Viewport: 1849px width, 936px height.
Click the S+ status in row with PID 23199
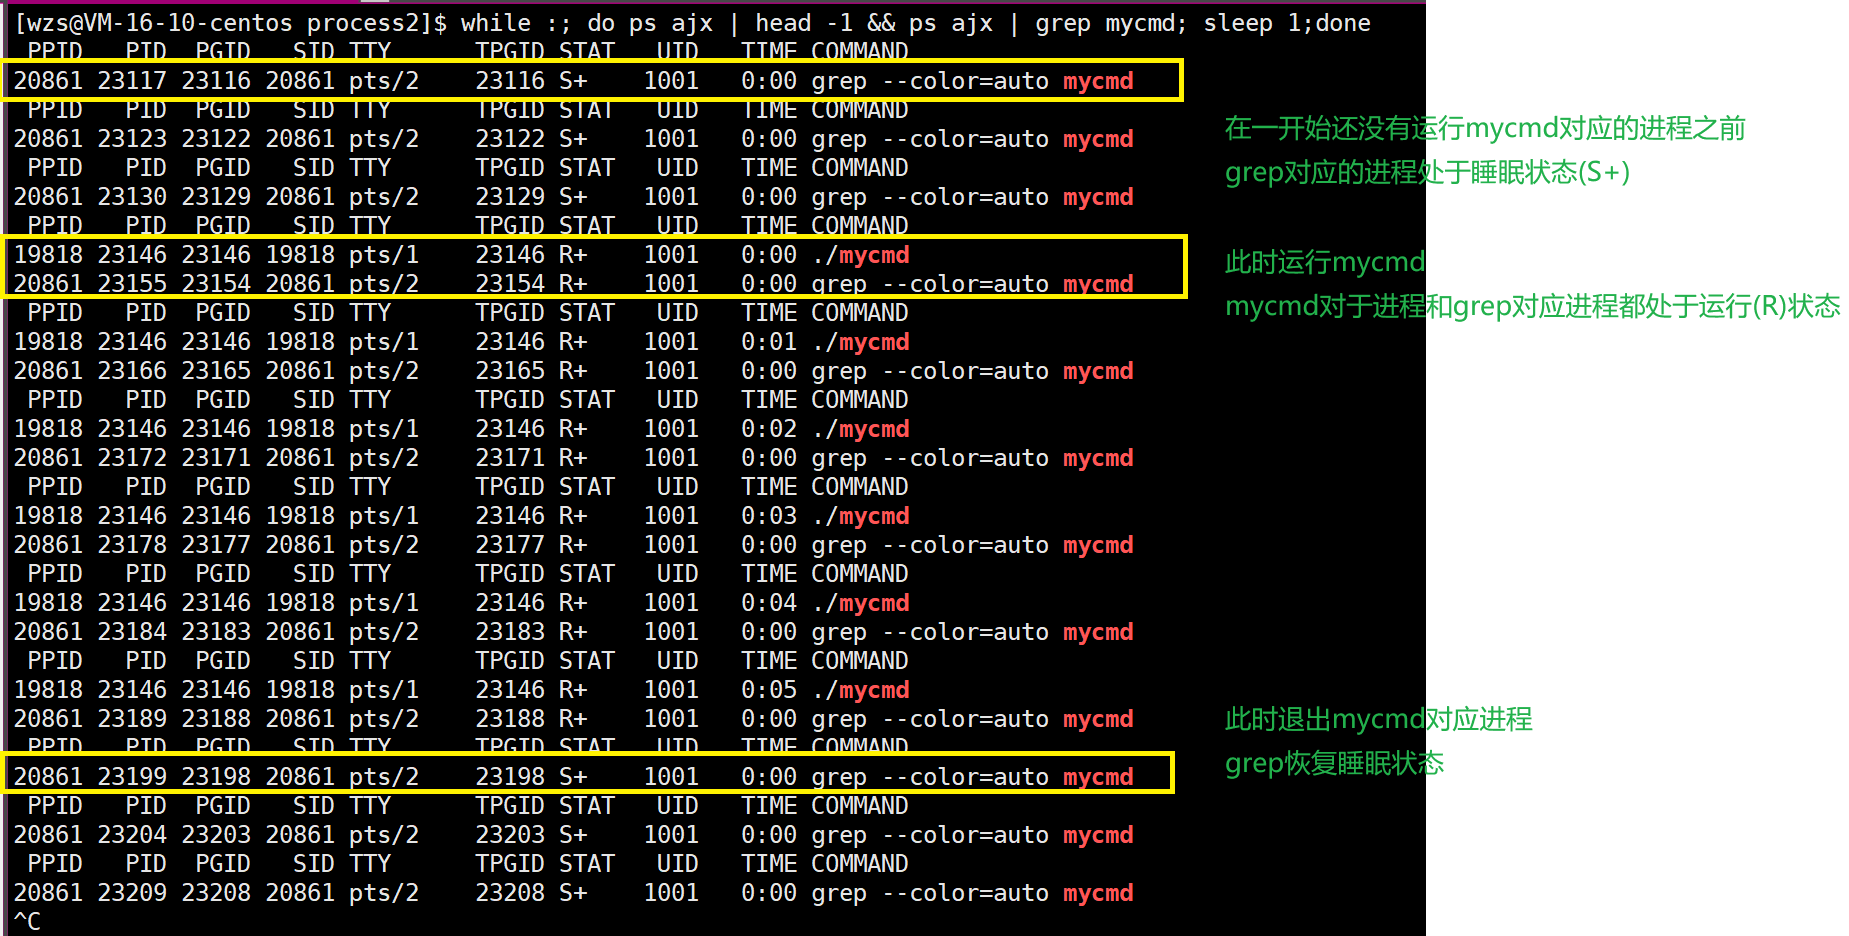point(573,777)
